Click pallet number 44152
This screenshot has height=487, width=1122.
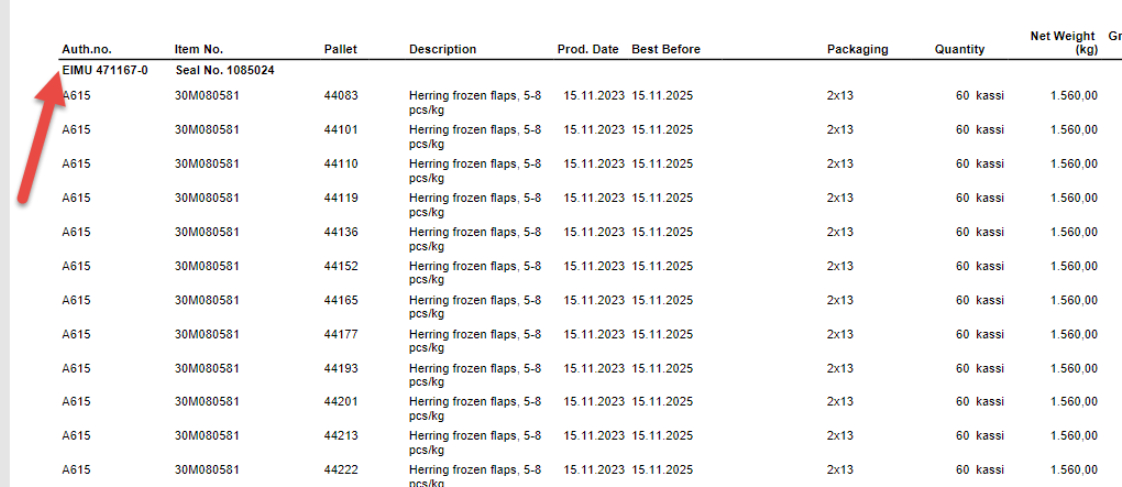pyautogui.click(x=341, y=266)
